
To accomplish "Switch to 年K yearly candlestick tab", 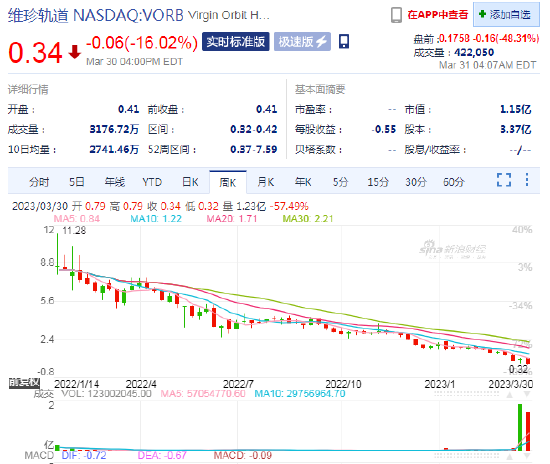I will pos(303,182).
